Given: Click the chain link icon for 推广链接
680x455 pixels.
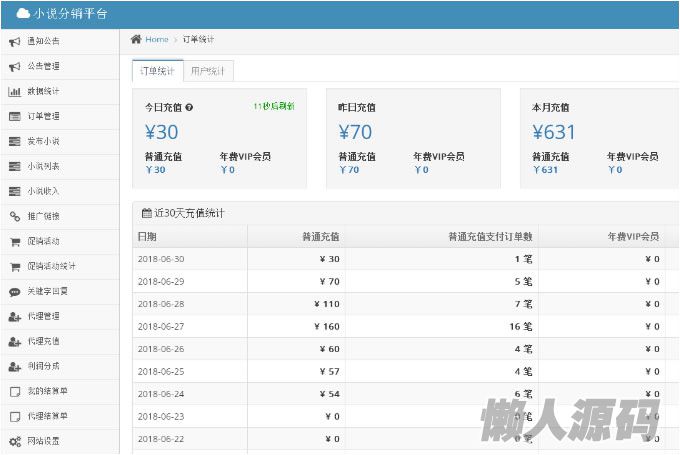Looking at the screenshot, I should pos(15,216).
